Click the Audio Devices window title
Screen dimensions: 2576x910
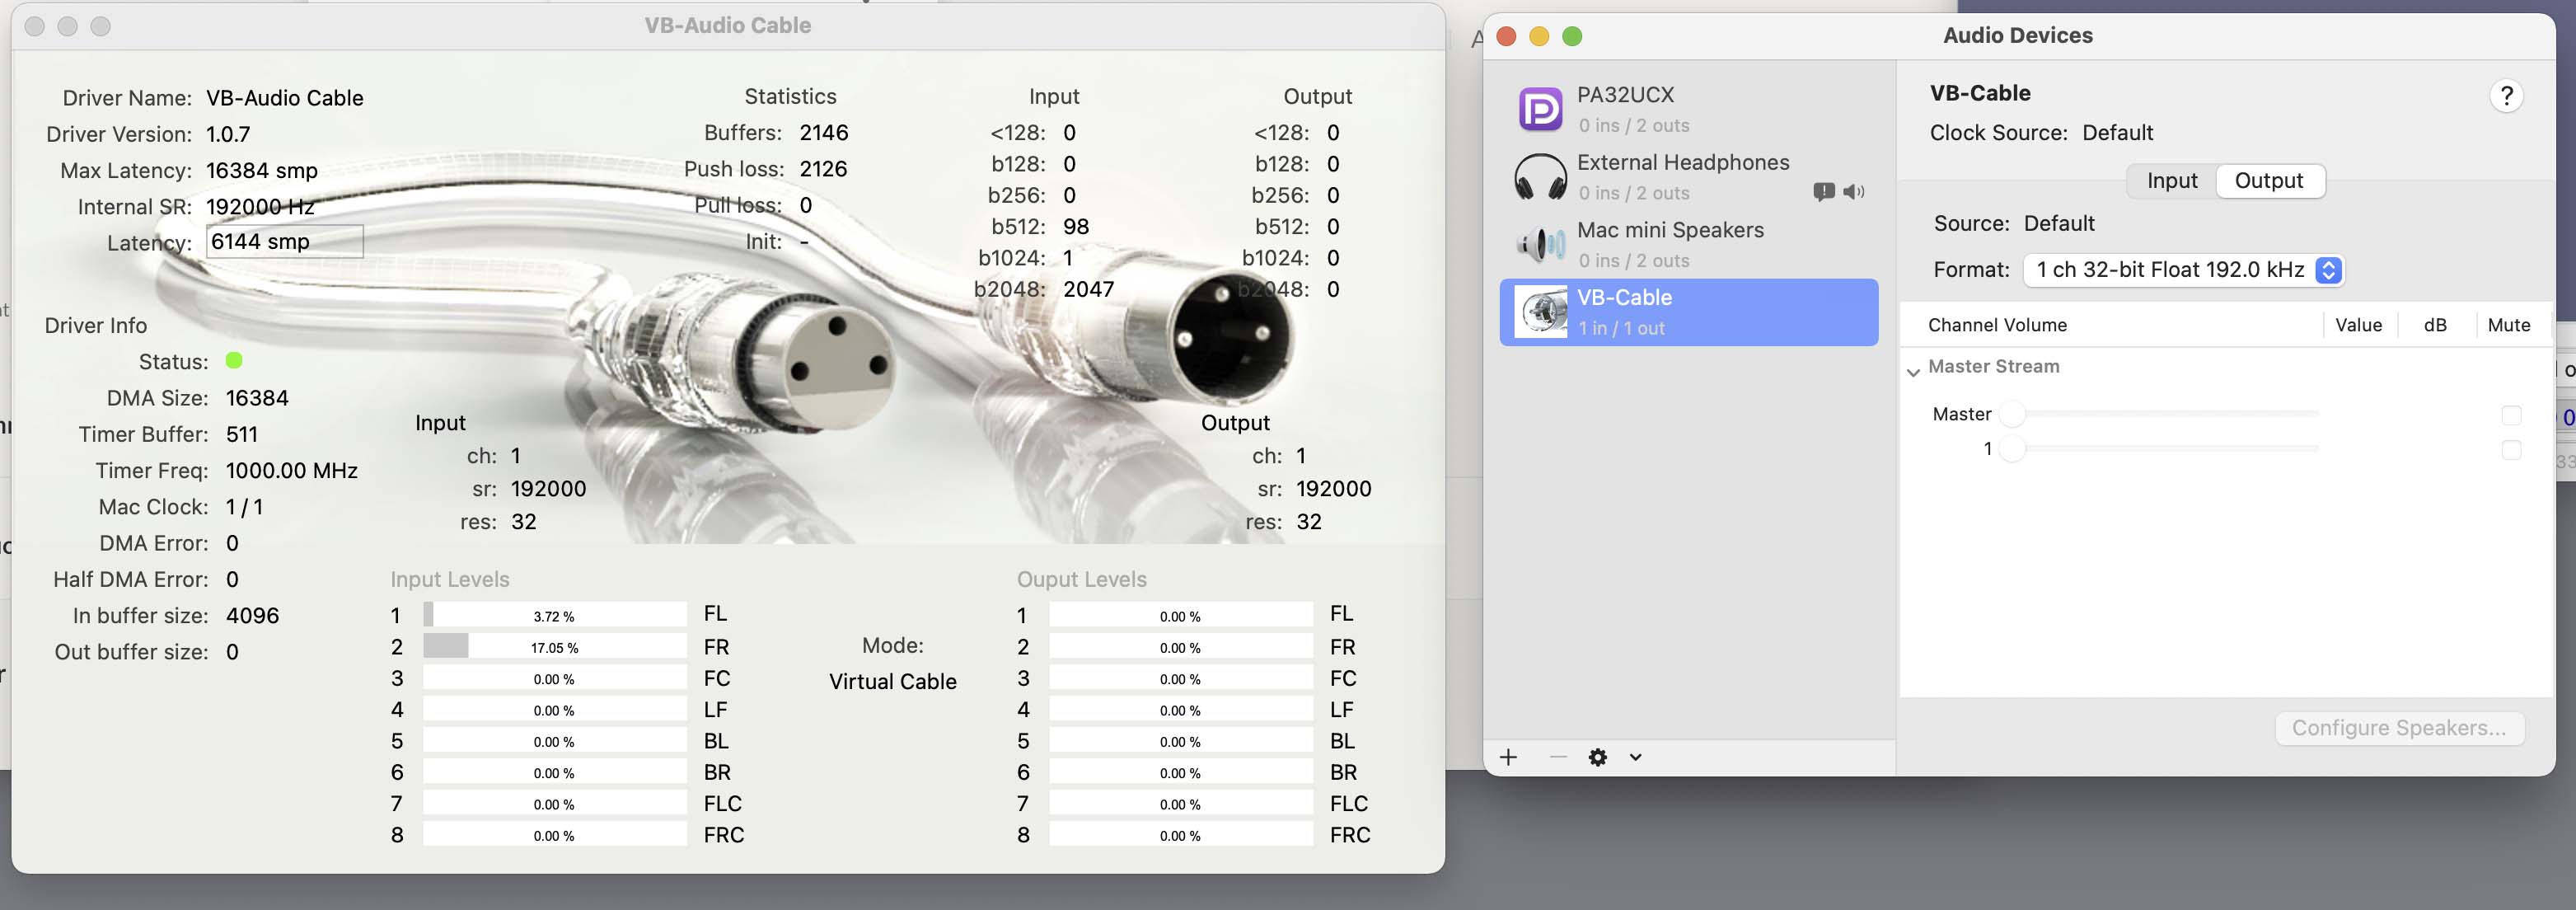2017,36
